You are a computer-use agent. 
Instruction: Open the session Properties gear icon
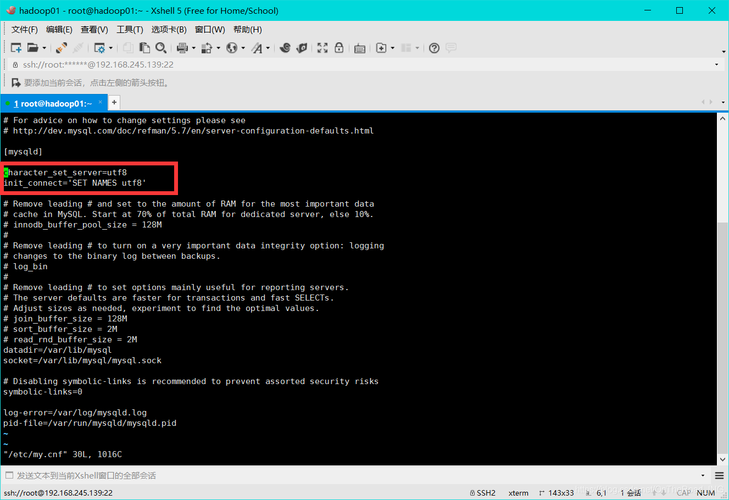[x=99, y=48]
